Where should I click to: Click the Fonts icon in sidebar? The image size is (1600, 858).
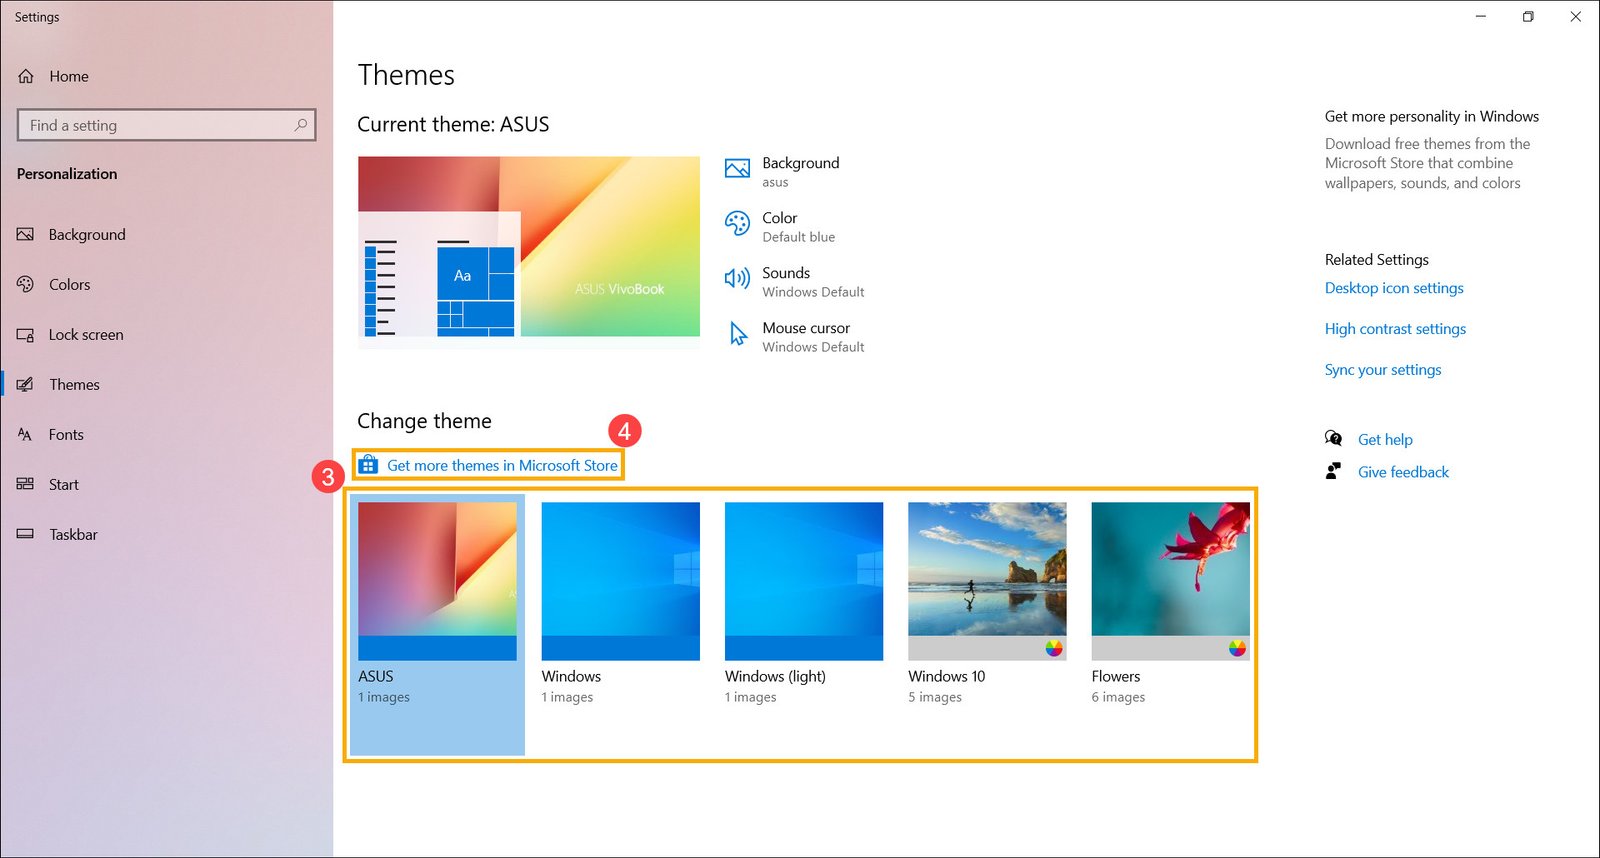[x=25, y=434]
